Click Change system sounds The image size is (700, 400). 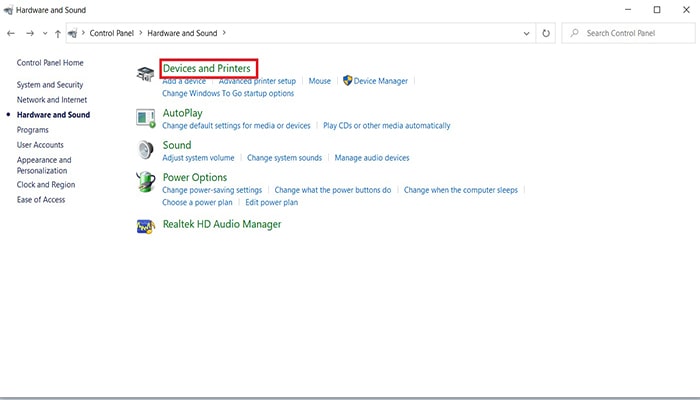(x=284, y=158)
